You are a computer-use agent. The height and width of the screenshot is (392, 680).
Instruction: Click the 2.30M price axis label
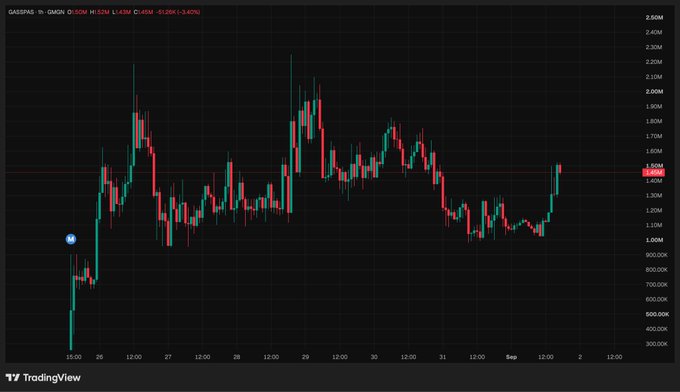click(654, 47)
